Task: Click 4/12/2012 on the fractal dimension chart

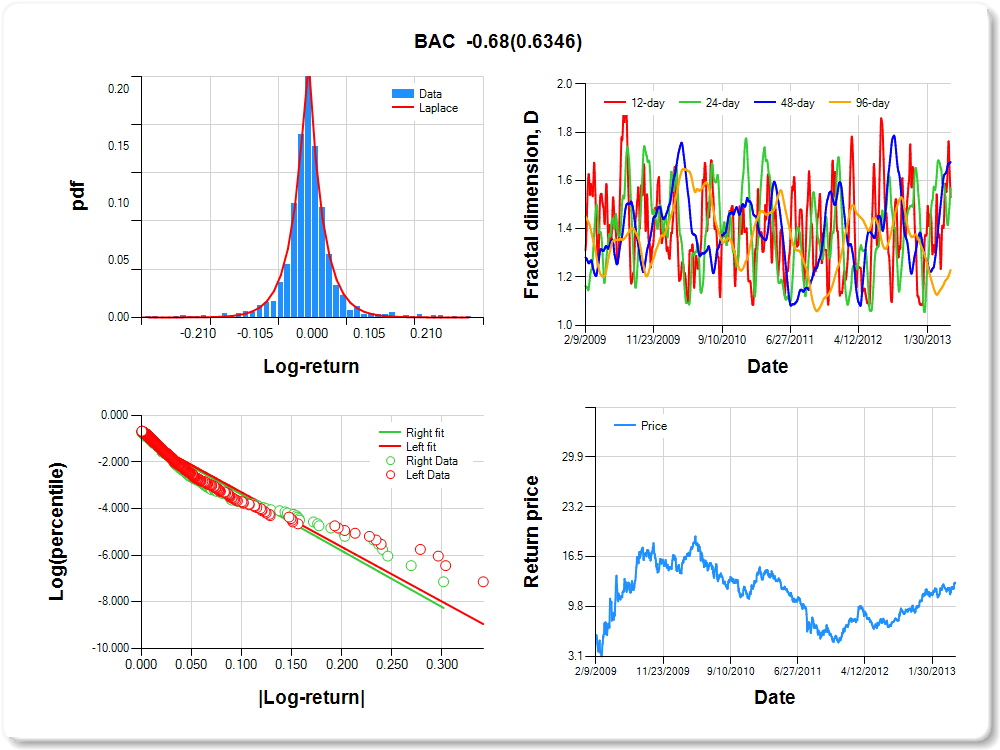Action: [858, 339]
